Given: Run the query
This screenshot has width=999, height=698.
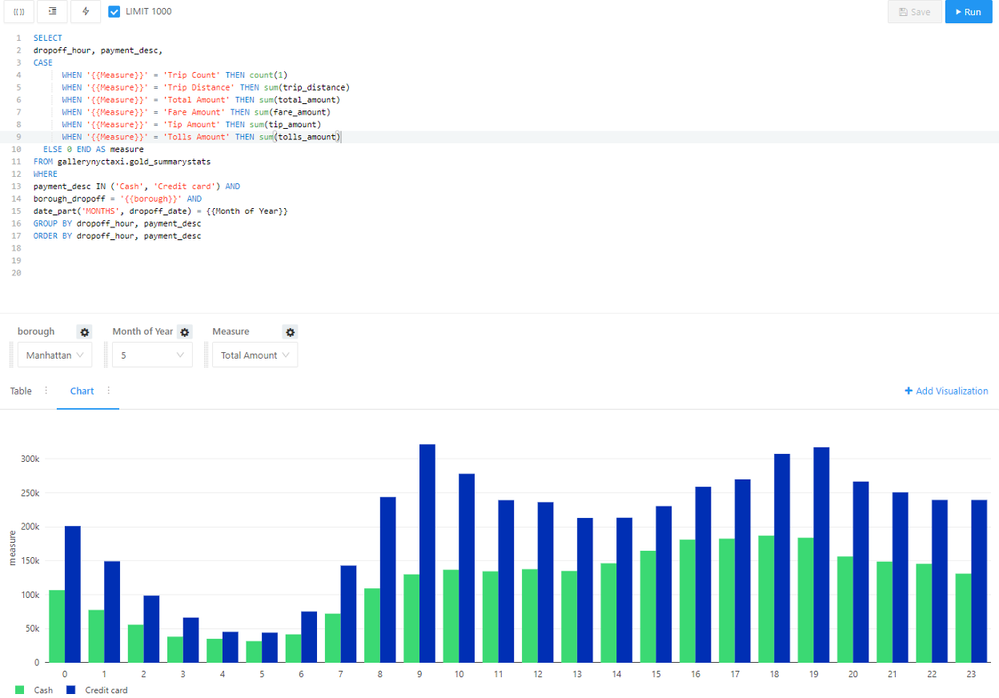Looking at the screenshot, I should pos(968,11).
